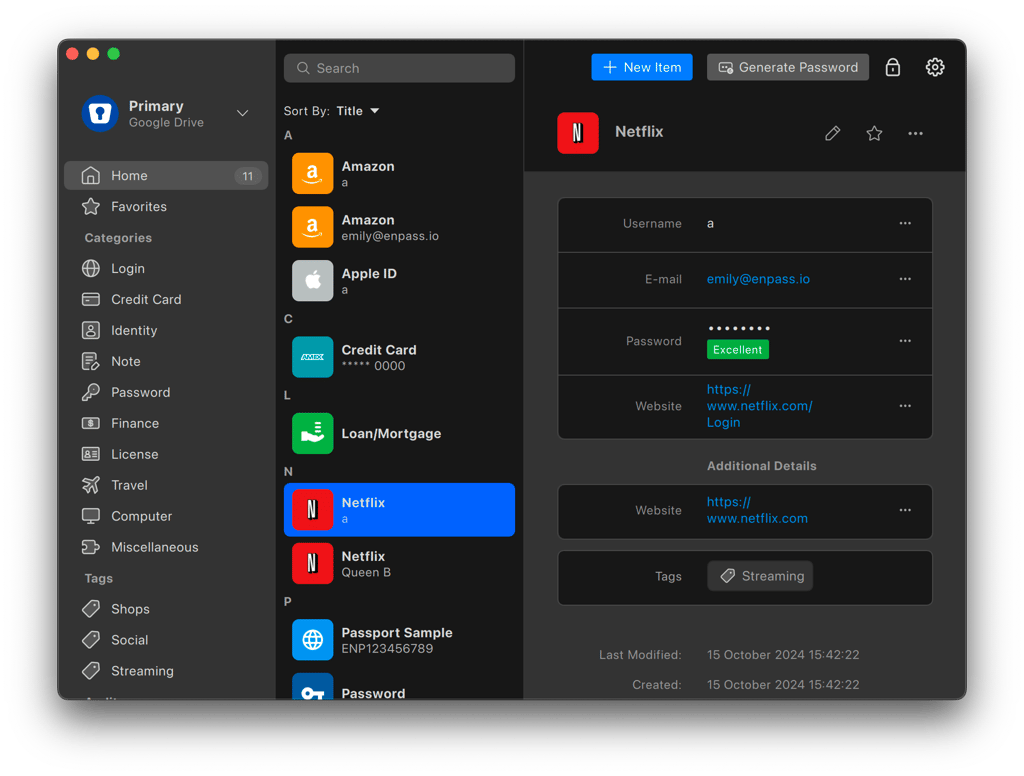Click the large Netflix logo in details header
This screenshot has width=1024, height=776.
(x=577, y=133)
